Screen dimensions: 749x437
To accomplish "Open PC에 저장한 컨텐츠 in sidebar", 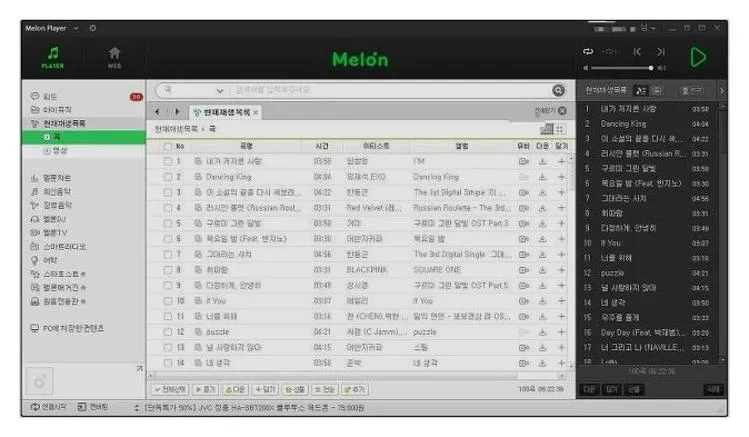I will (x=67, y=329).
